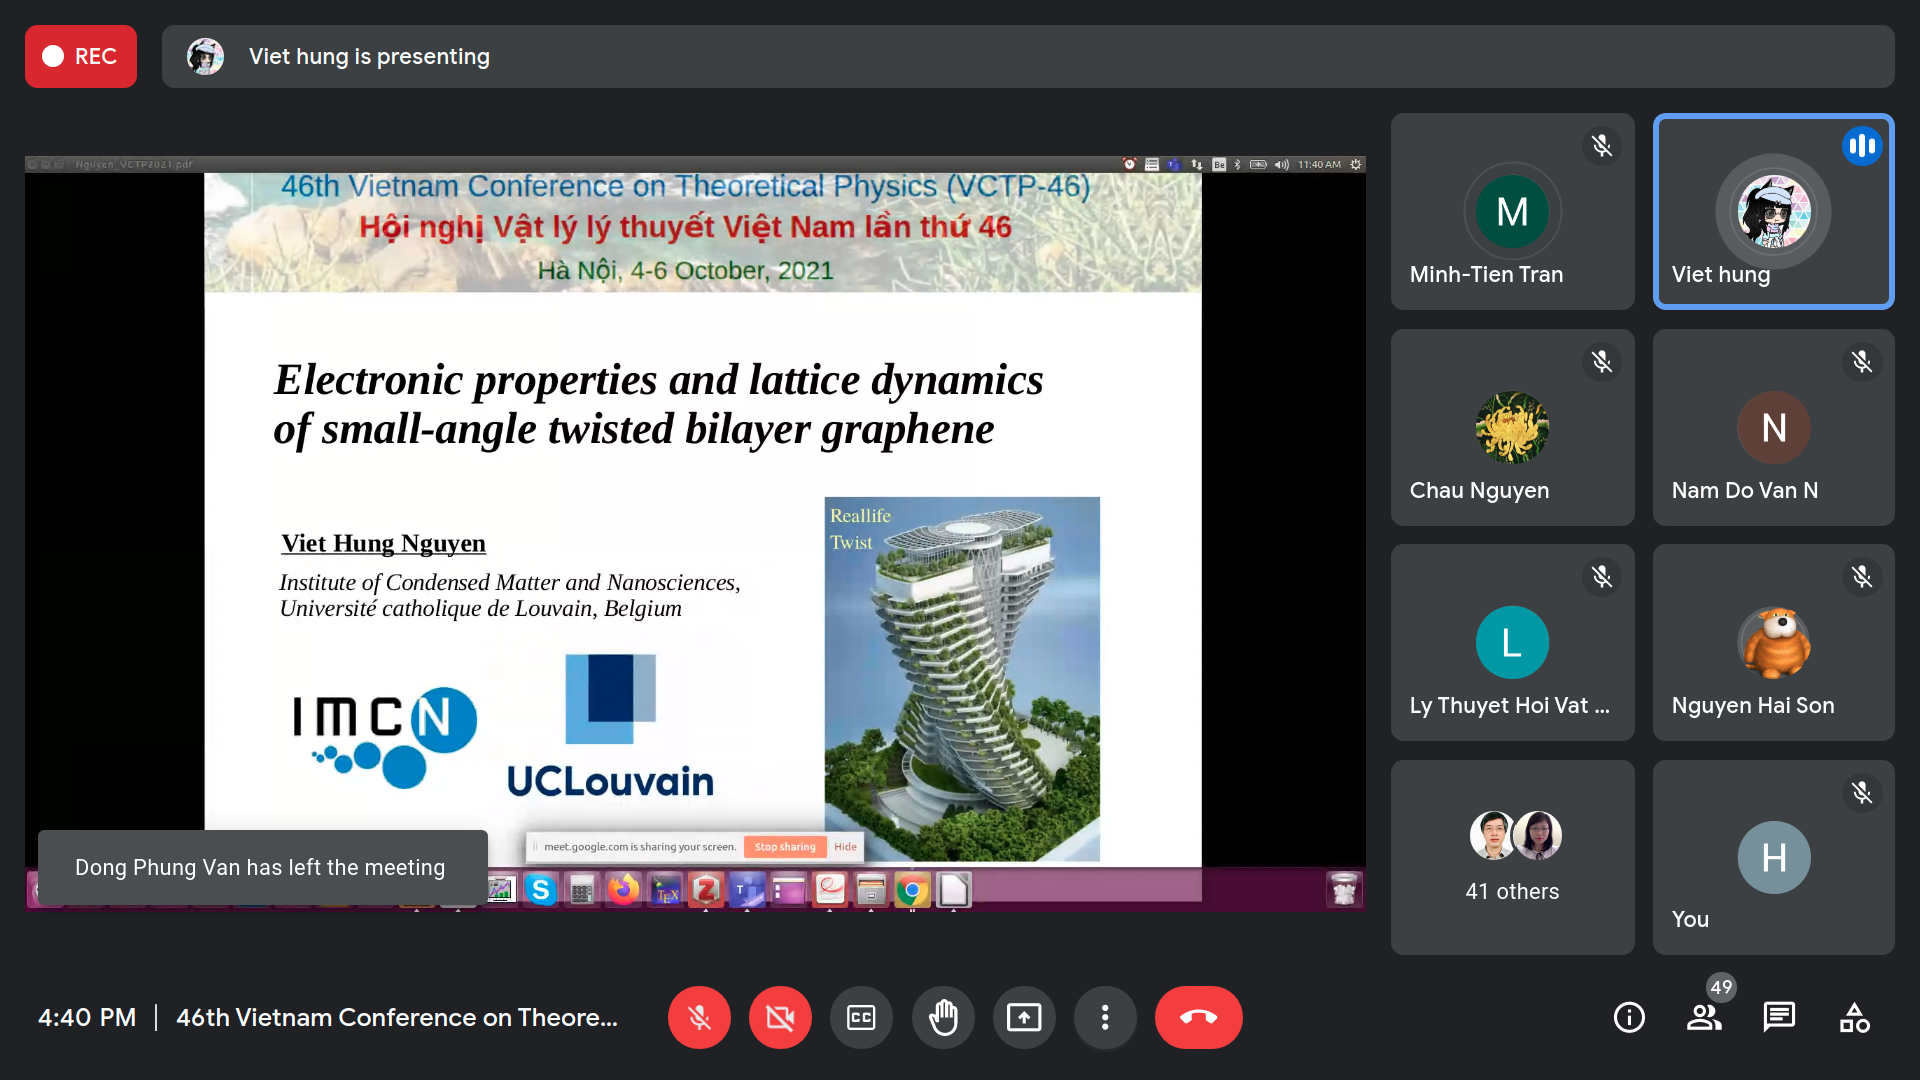Open the meeting details info icon
Image resolution: width=1920 pixels, height=1080 pixels.
1629,1017
